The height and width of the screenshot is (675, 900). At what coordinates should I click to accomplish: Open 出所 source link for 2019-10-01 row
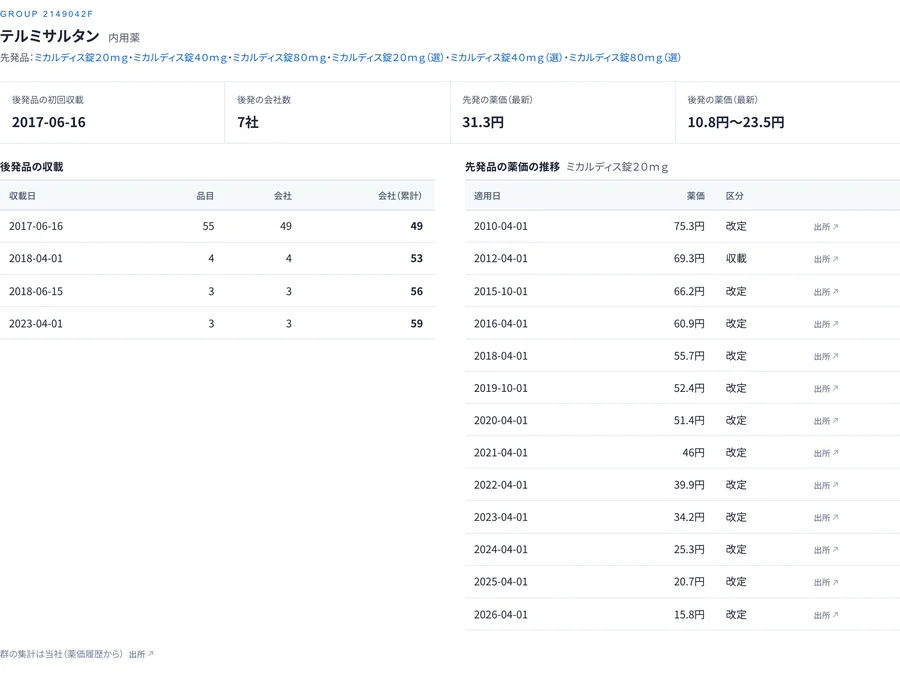[826, 389]
